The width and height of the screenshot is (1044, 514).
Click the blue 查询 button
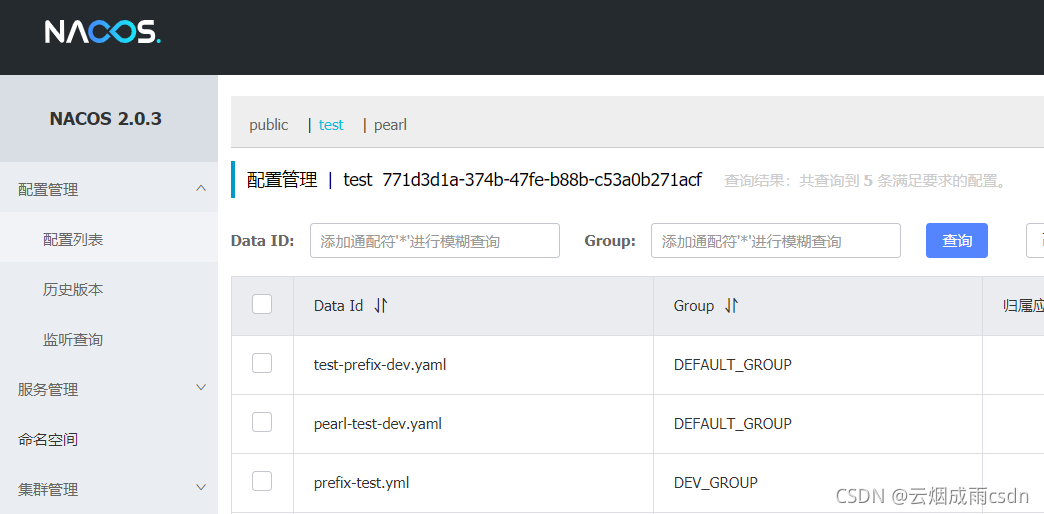[957, 240]
